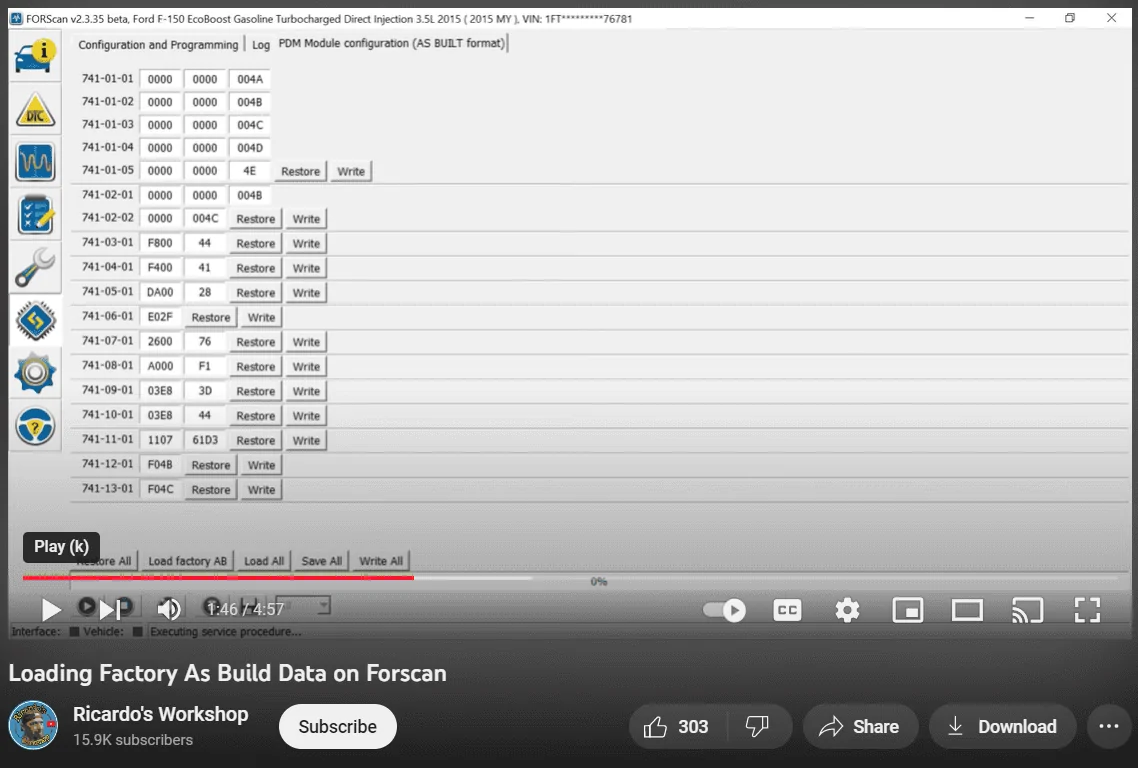The image size is (1138, 768).
Task: Click Write for row 741-08-01
Action: [306, 367]
